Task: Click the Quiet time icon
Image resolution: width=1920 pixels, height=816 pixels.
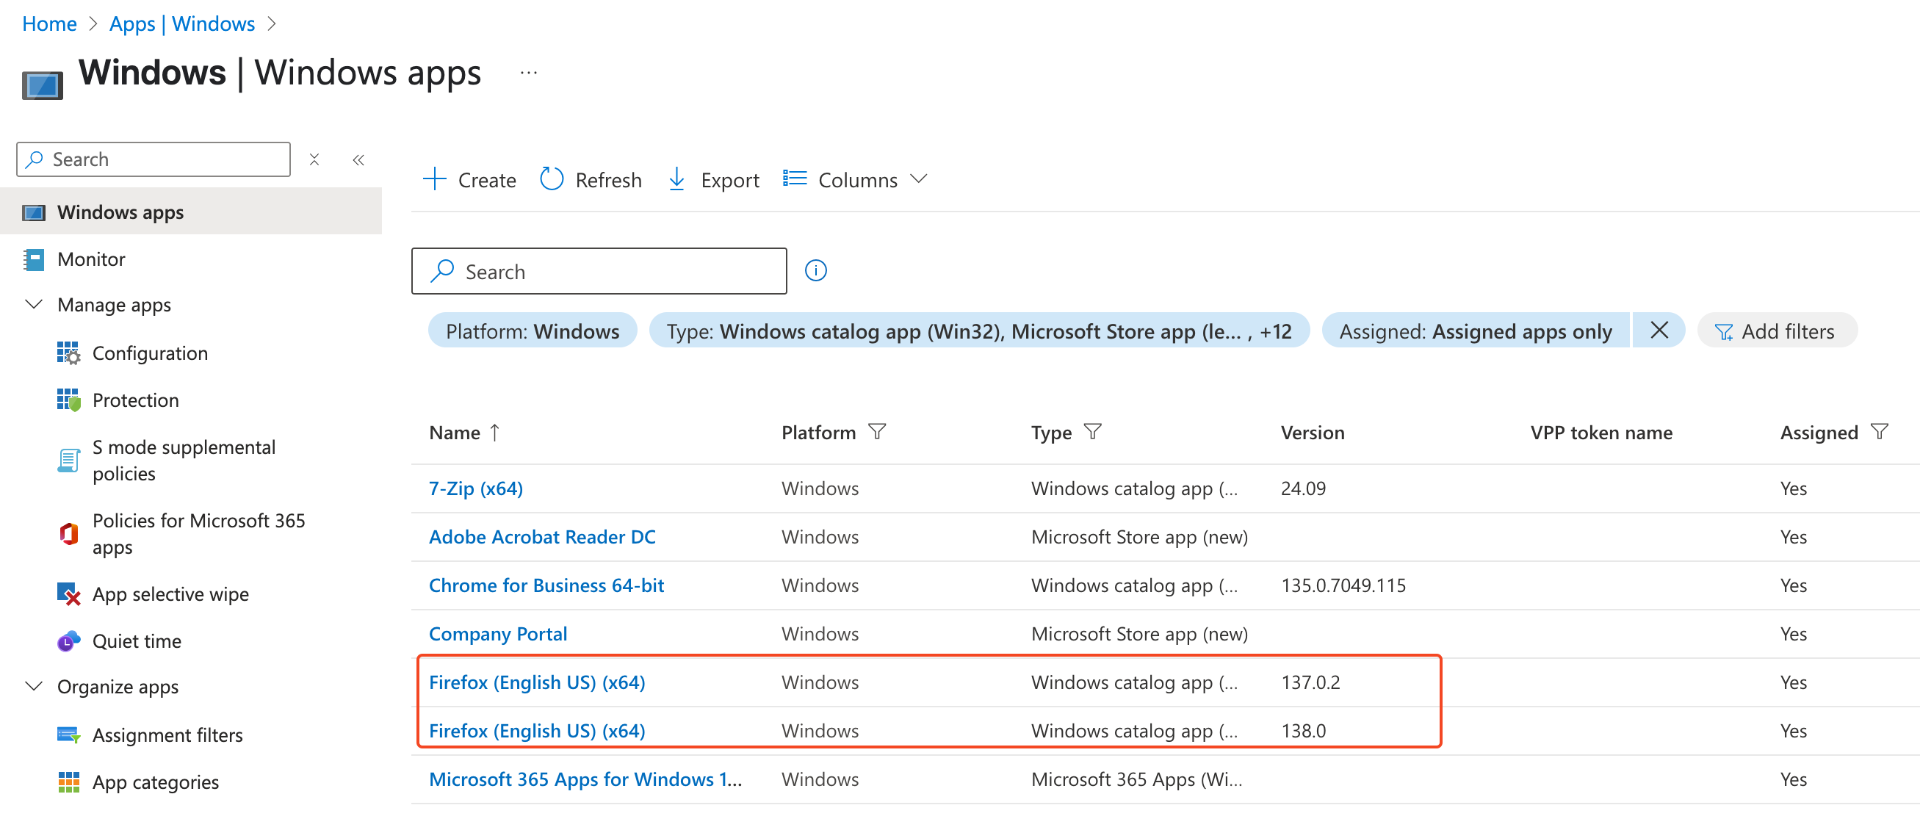Action: tap(68, 641)
